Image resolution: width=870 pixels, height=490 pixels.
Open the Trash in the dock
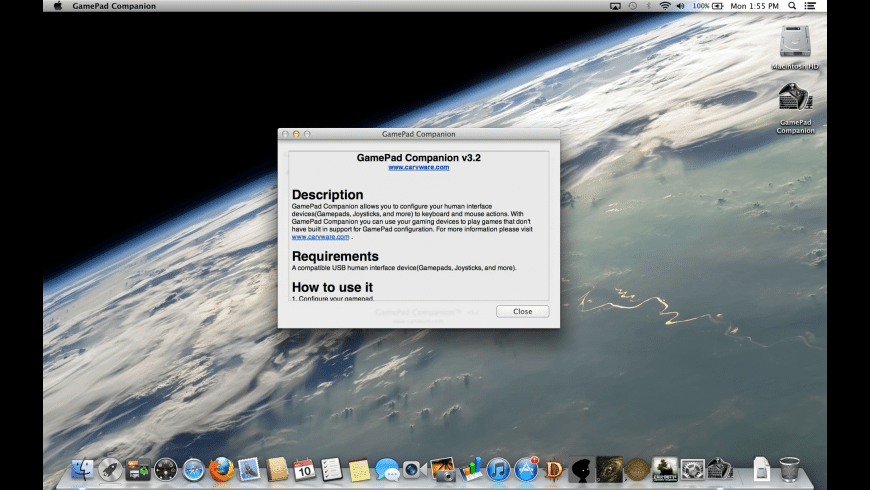click(789, 469)
